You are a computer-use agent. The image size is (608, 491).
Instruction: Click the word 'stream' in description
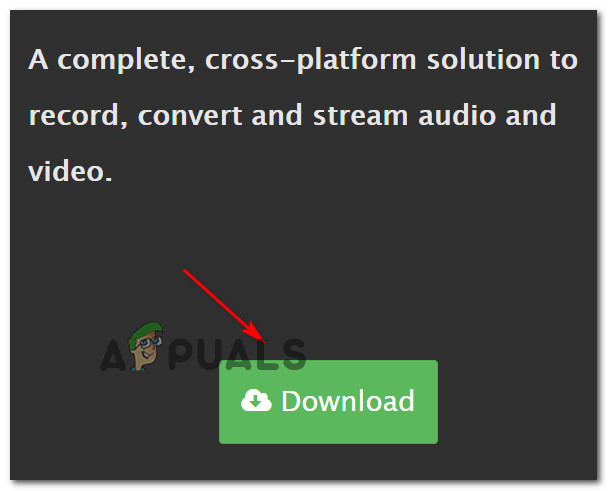360,116
